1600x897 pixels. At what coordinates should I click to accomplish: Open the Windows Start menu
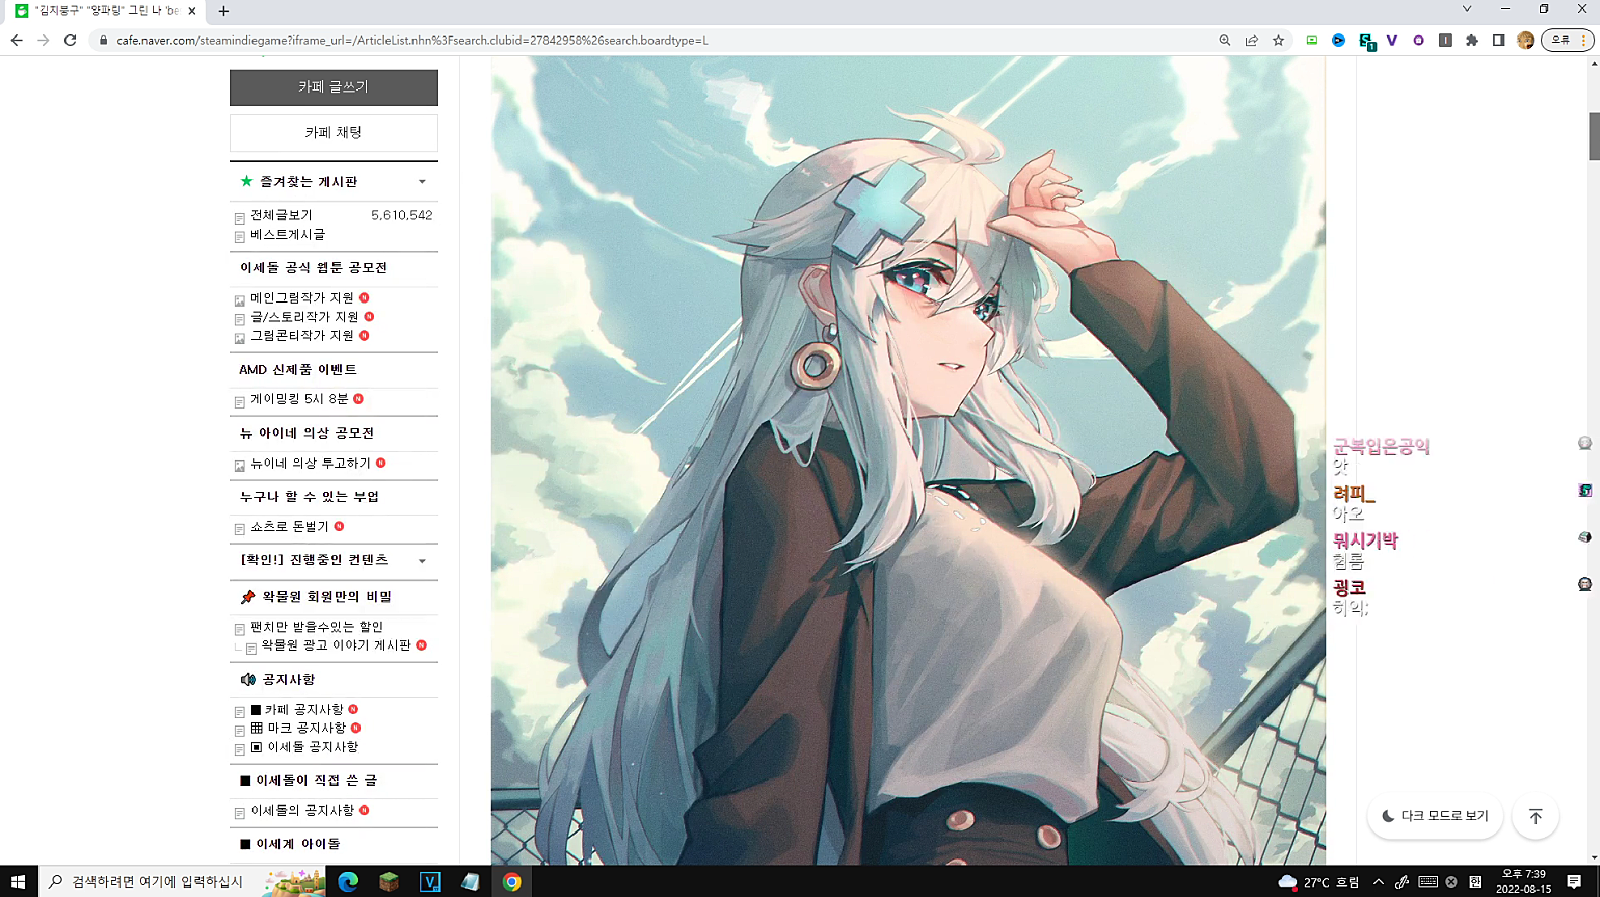click(x=18, y=881)
